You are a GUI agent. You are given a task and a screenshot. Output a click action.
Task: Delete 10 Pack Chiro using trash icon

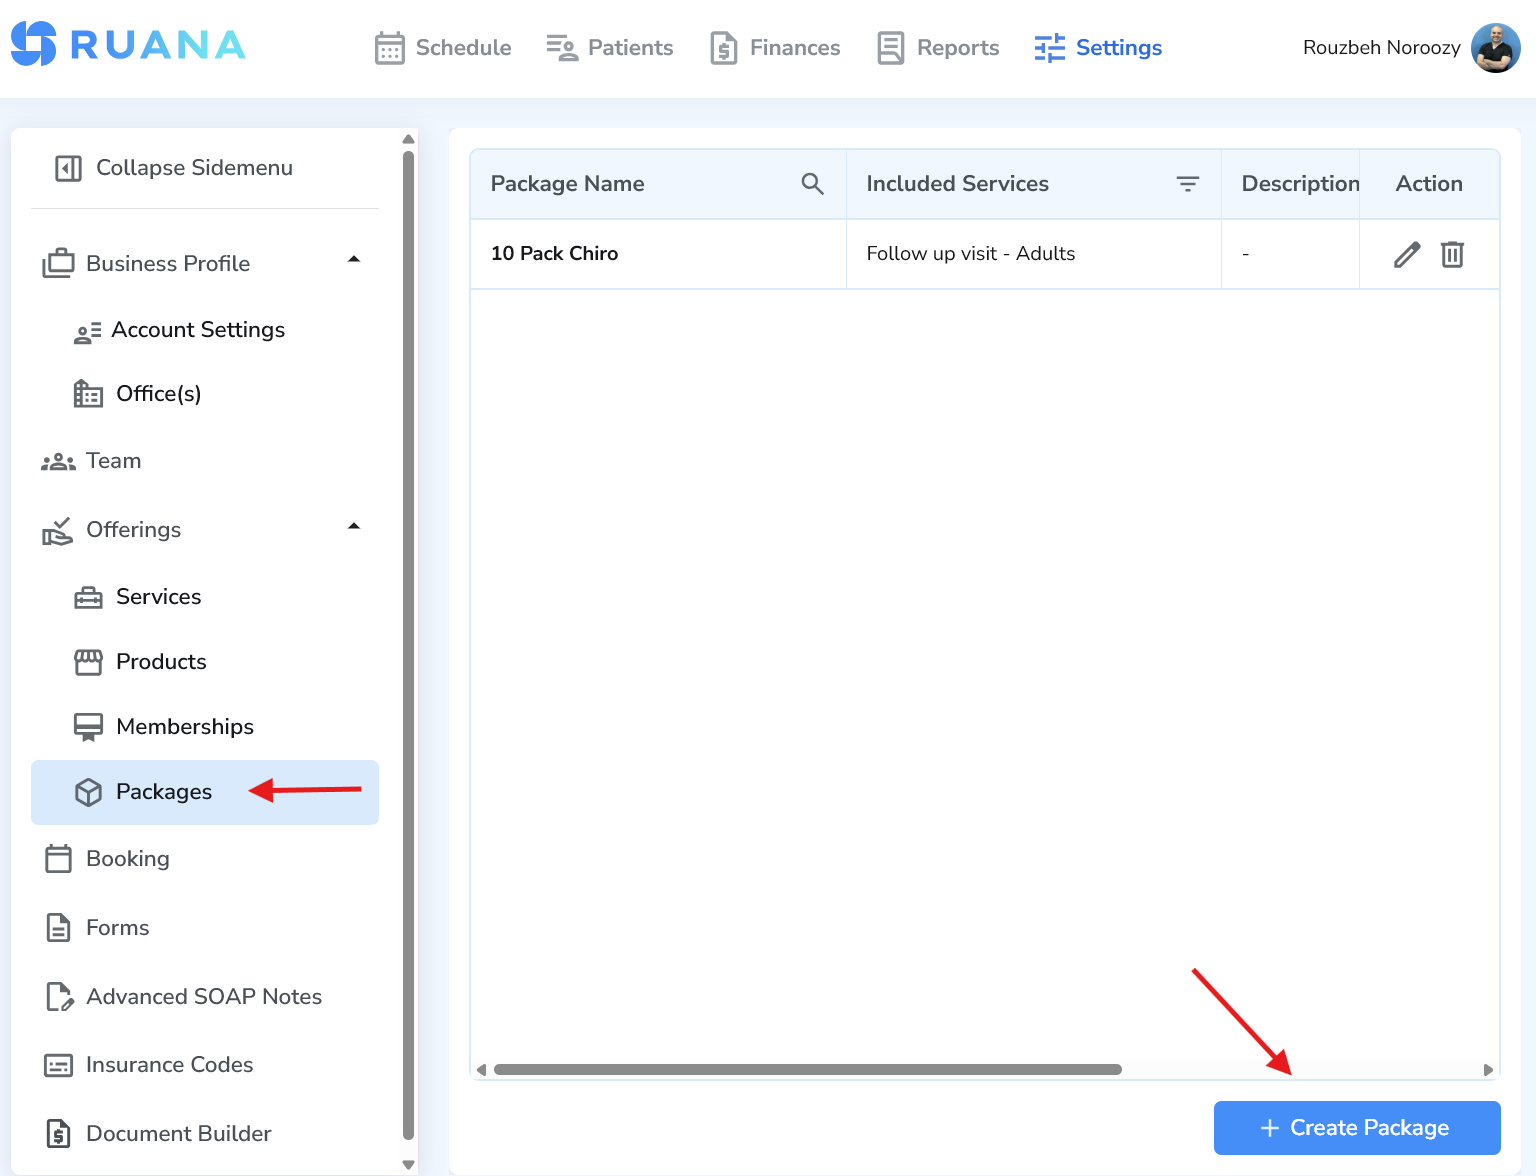click(1452, 255)
